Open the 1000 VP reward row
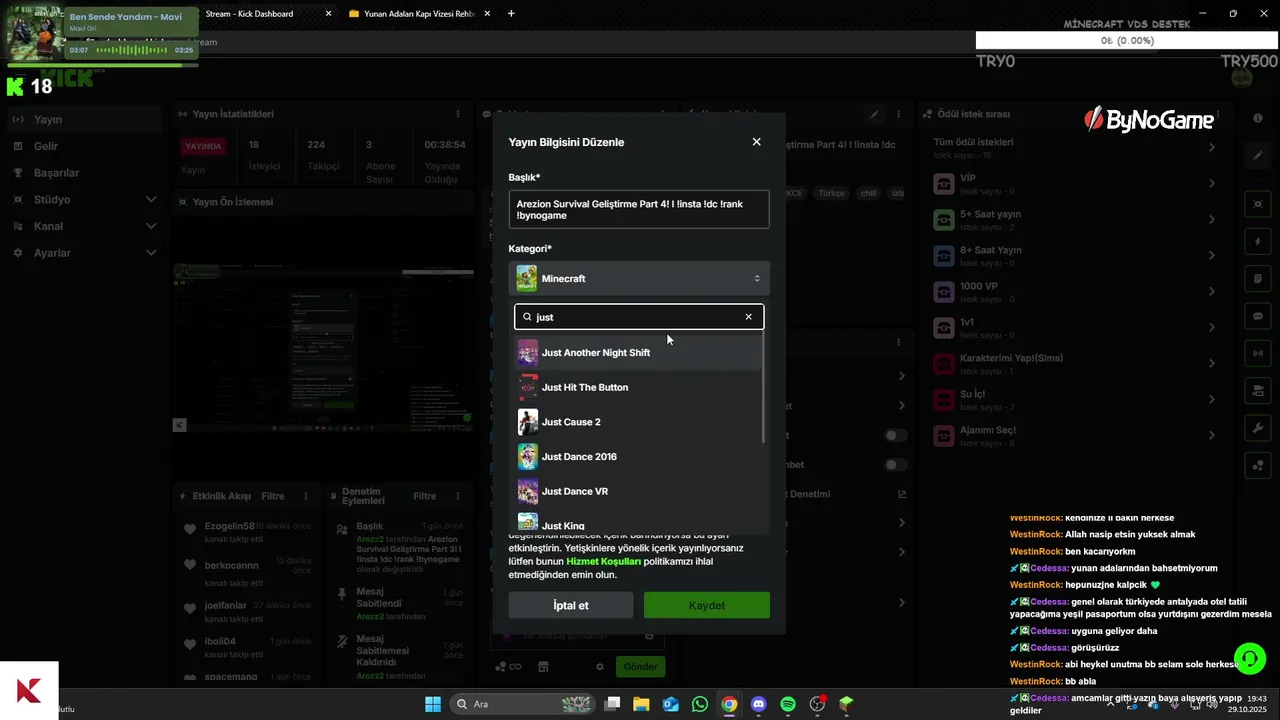 tap(1075, 292)
